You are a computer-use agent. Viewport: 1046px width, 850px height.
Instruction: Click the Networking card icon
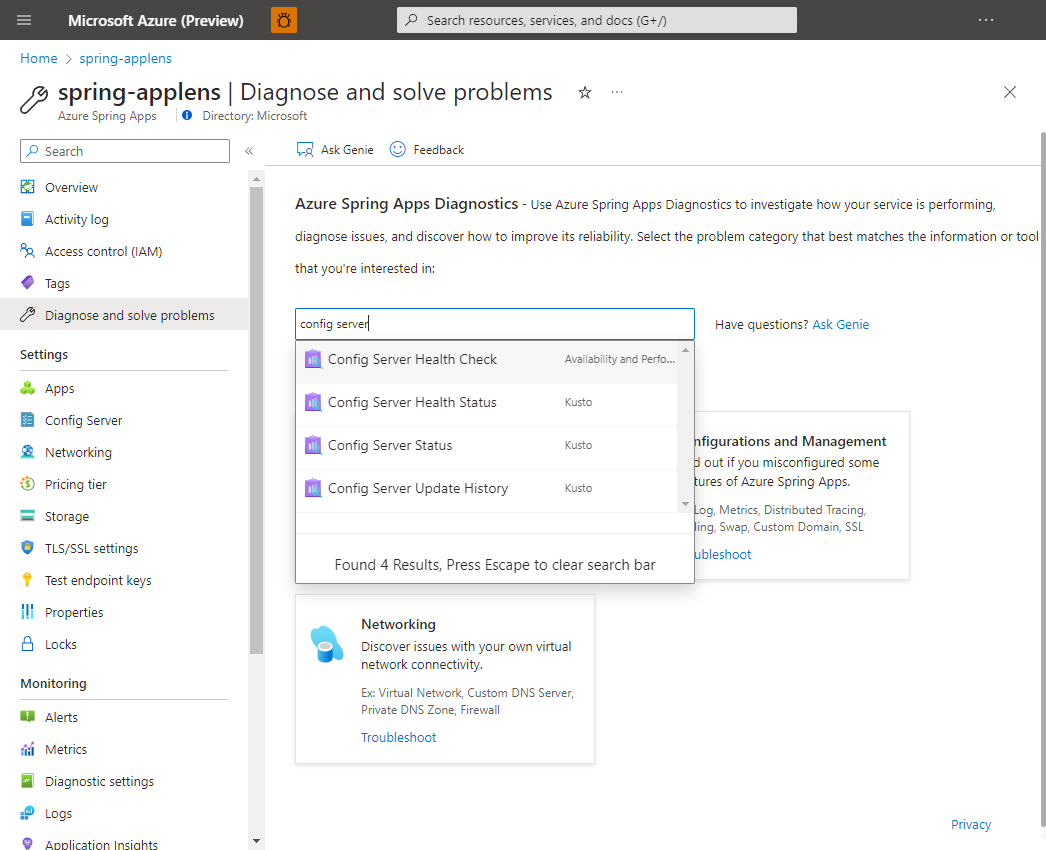coord(327,643)
